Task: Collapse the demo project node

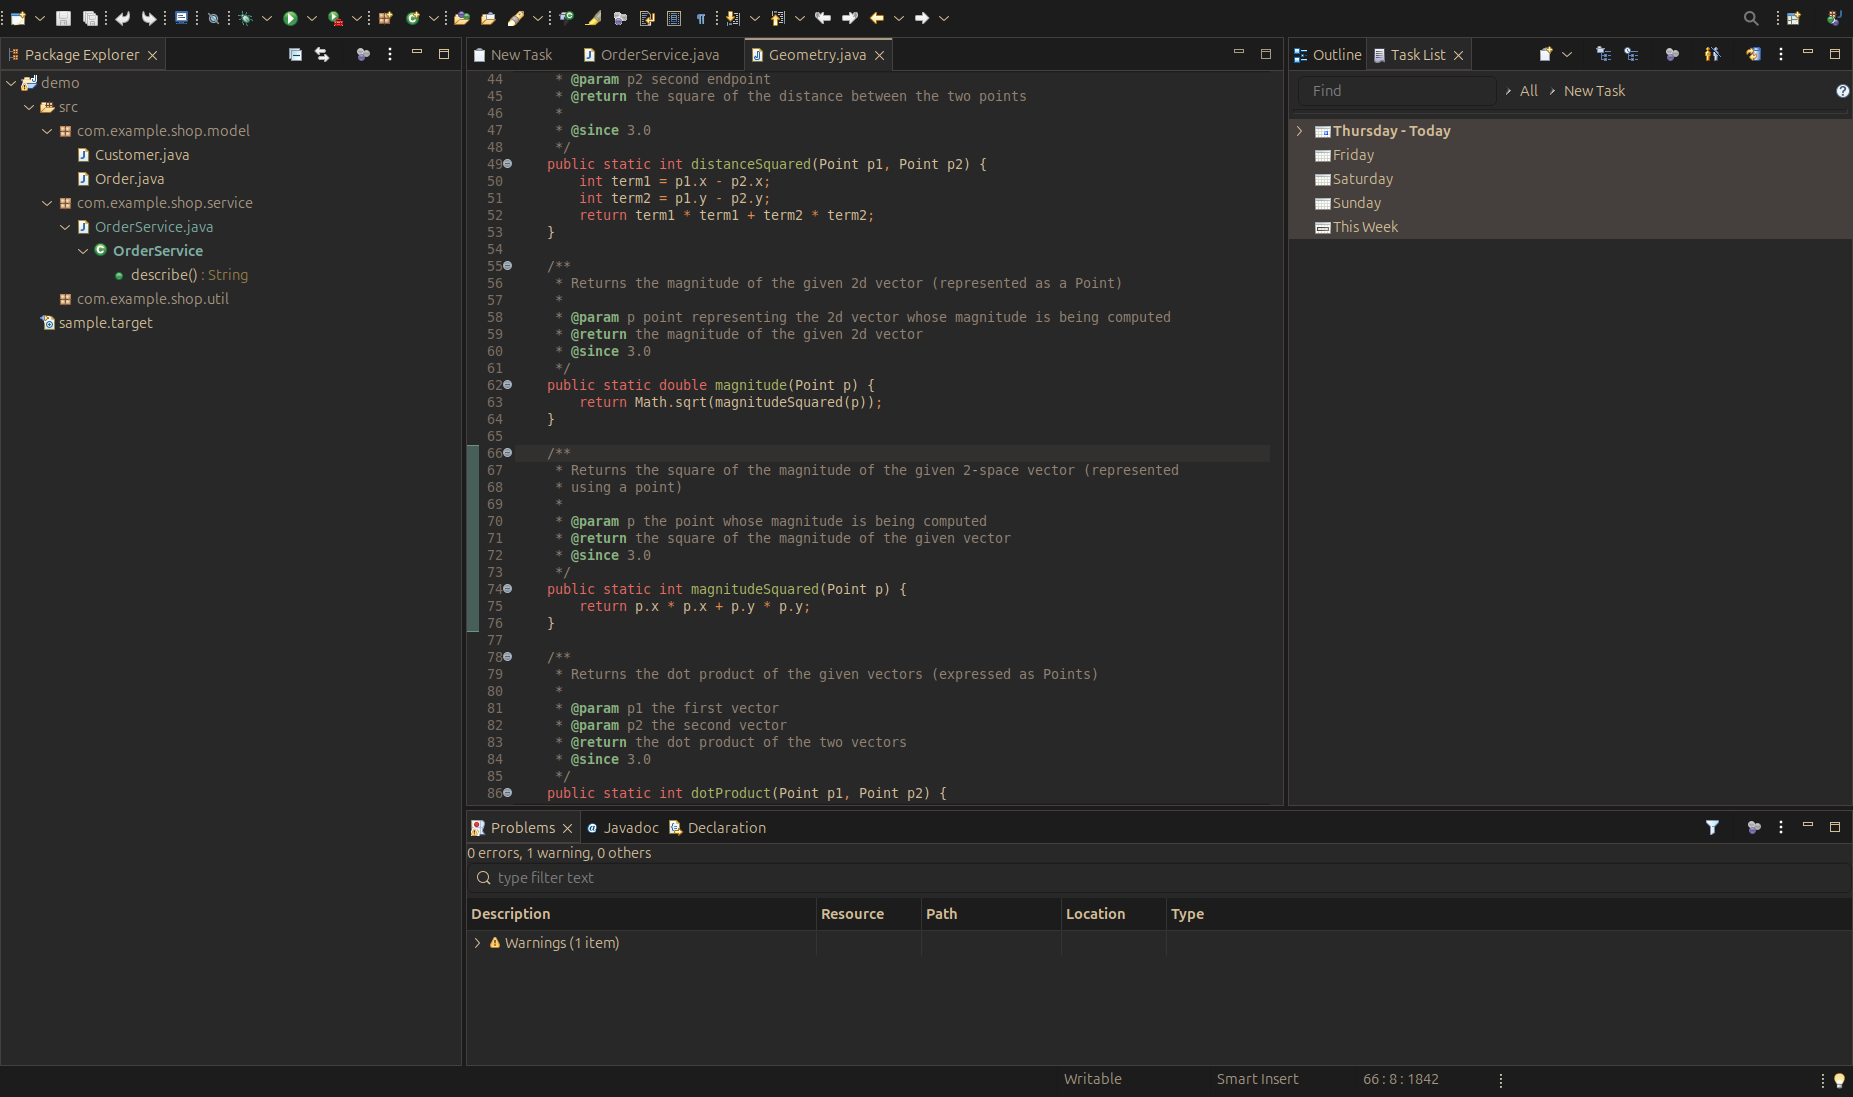Action: [x=11, y=83]
